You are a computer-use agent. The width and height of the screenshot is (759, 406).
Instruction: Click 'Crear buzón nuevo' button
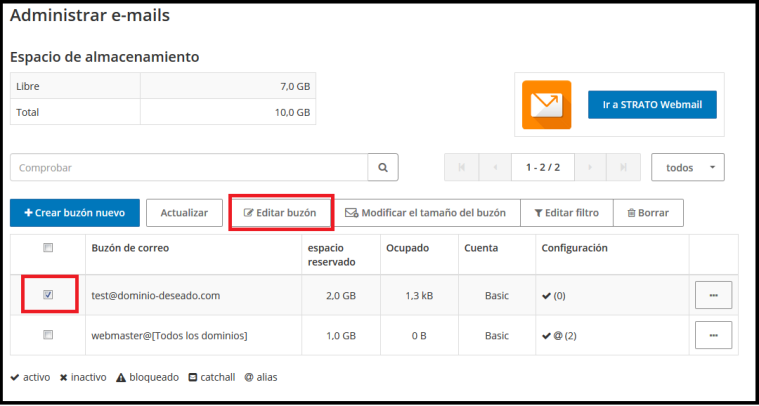74,213
